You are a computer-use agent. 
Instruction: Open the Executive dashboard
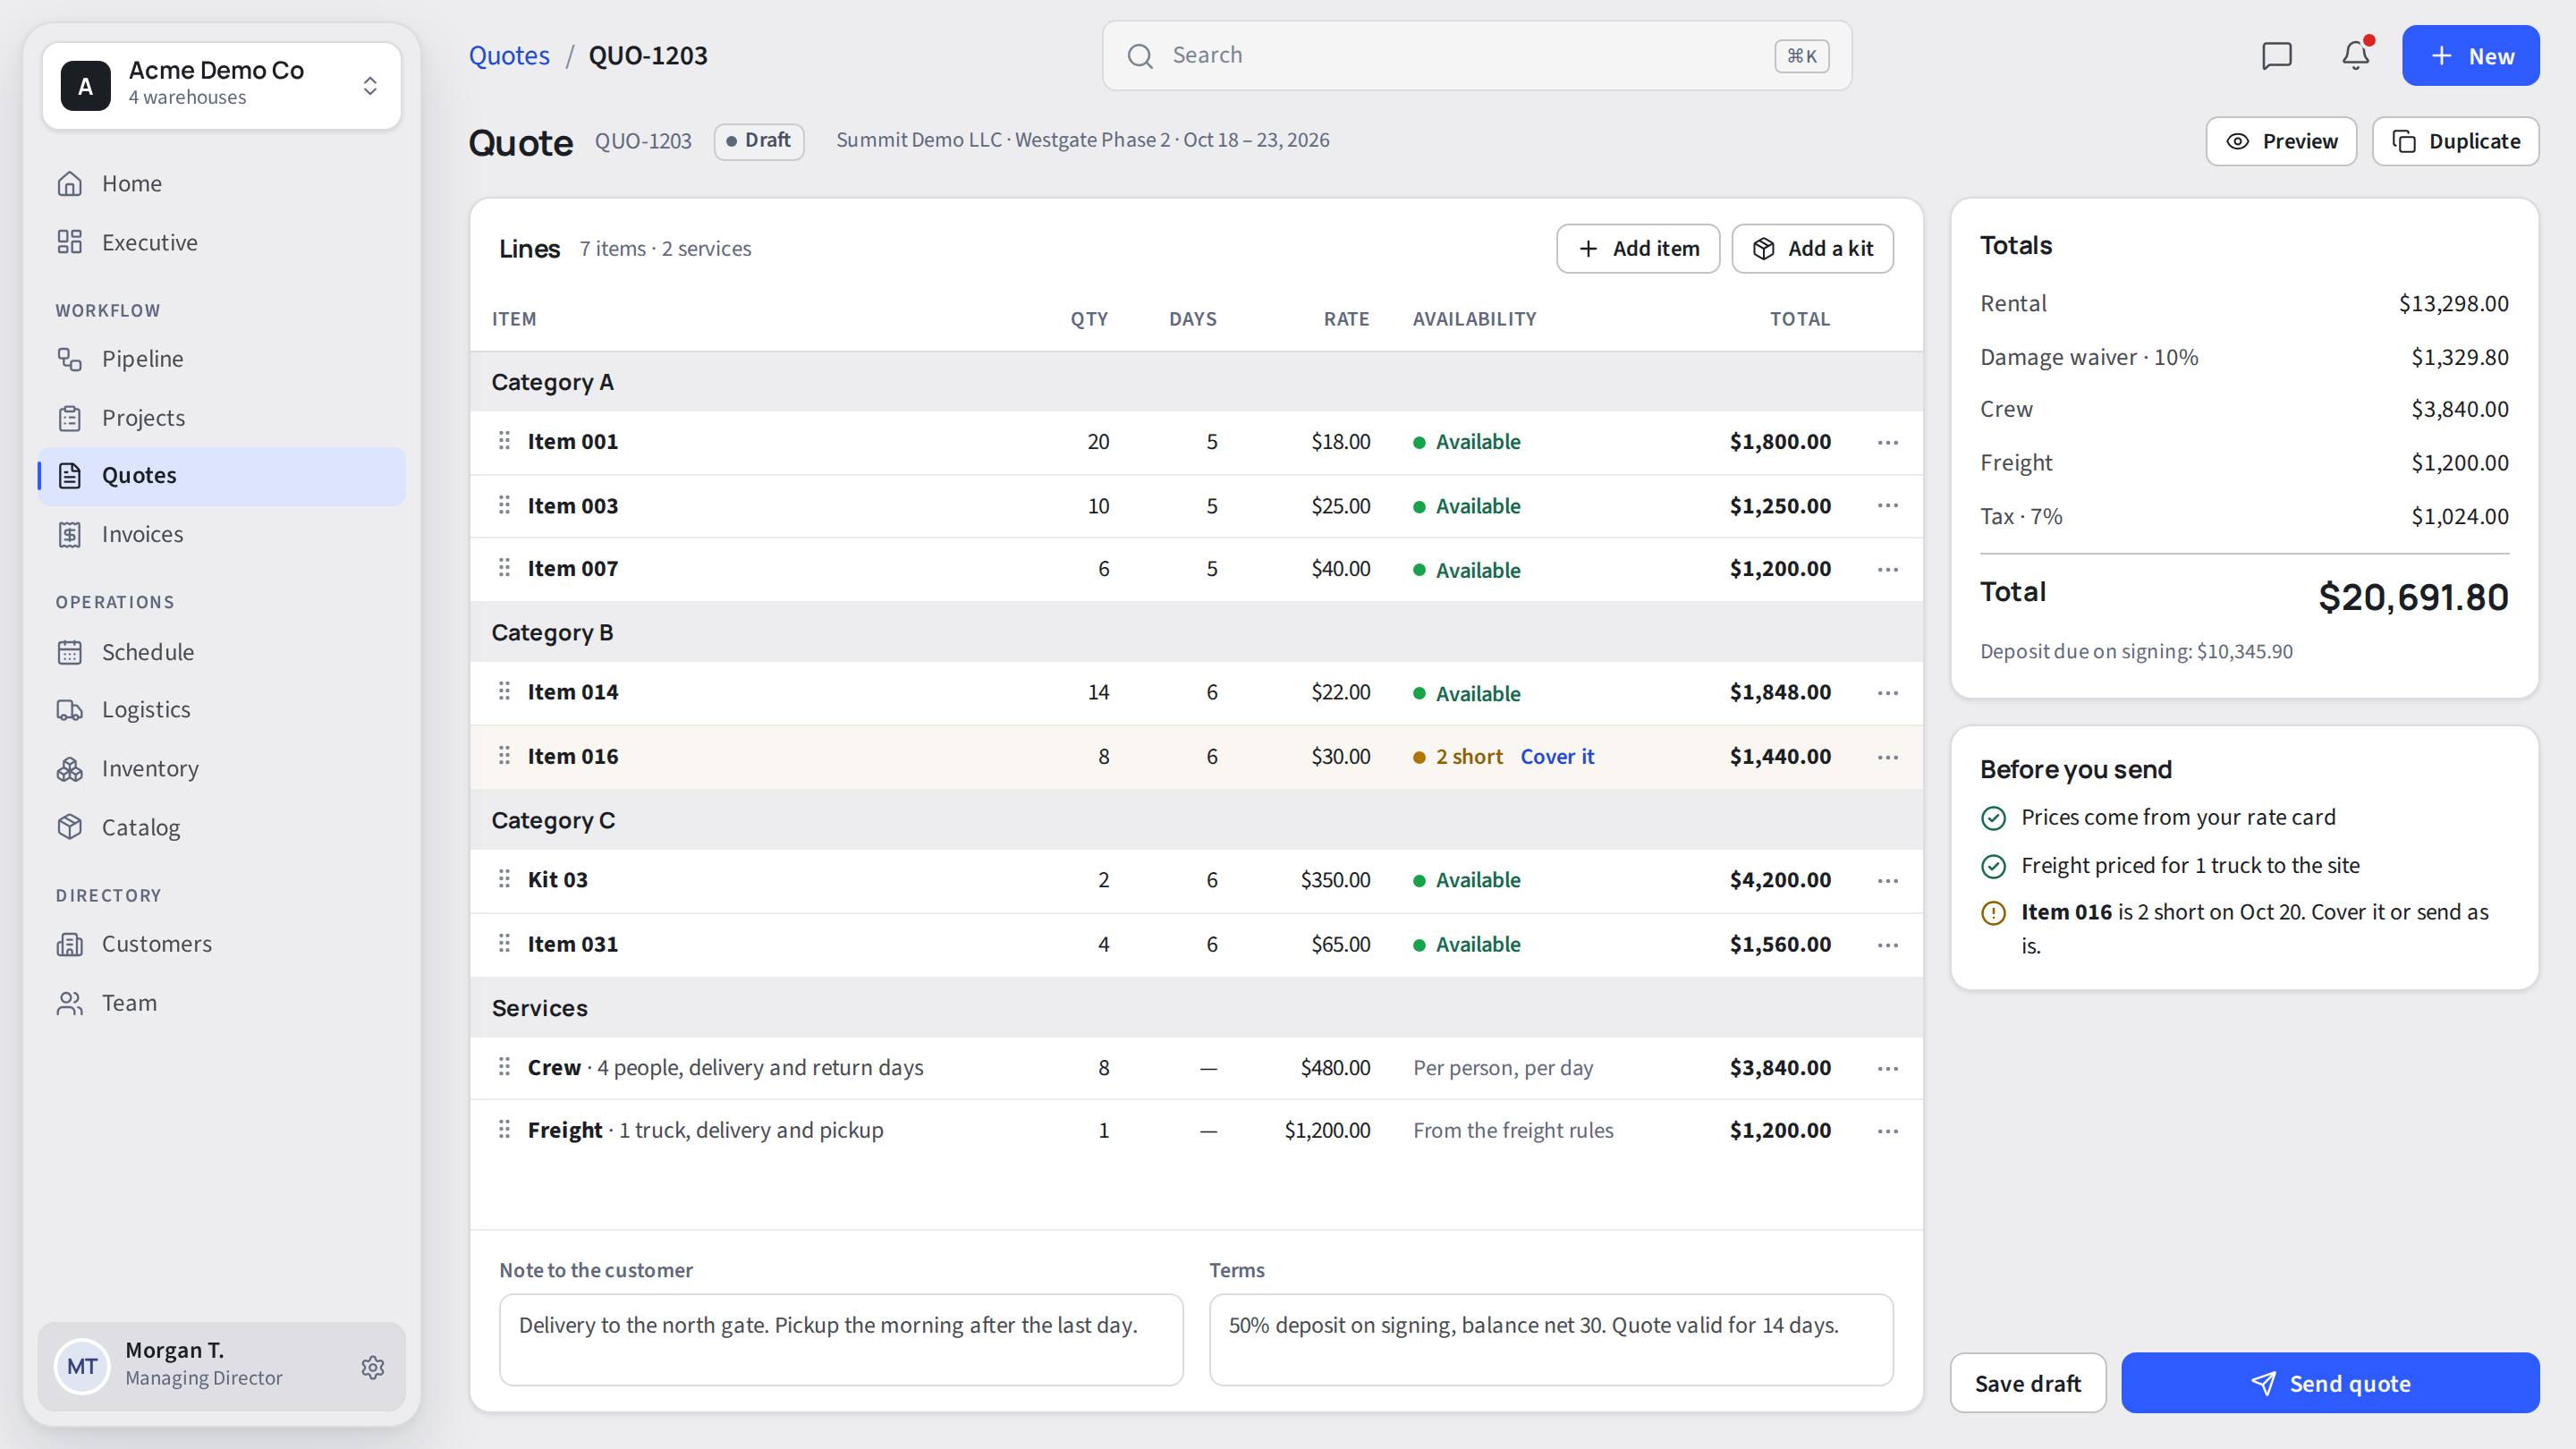point(222,242)
